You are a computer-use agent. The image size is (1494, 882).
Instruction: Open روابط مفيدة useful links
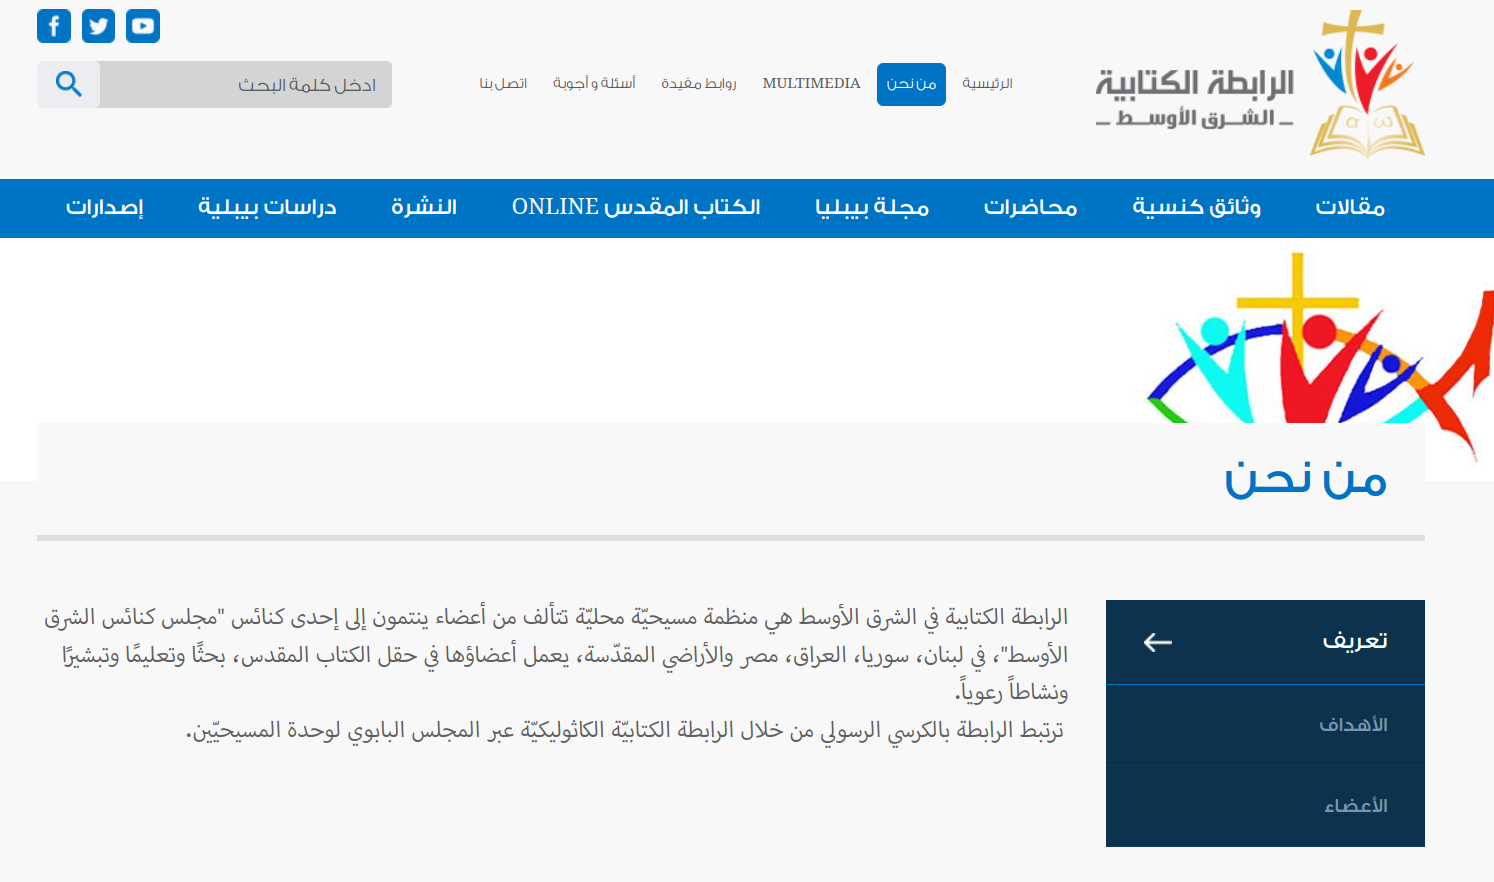tap(698, 83)
